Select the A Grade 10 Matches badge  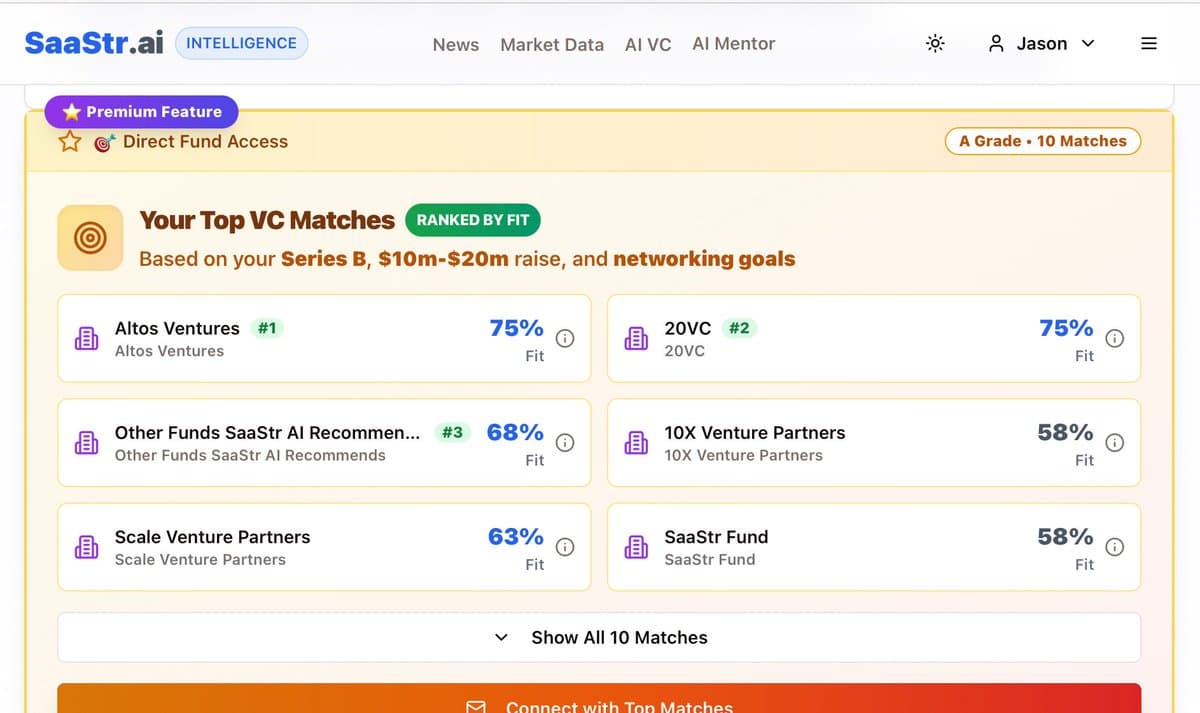click(x=1043, y=141)
